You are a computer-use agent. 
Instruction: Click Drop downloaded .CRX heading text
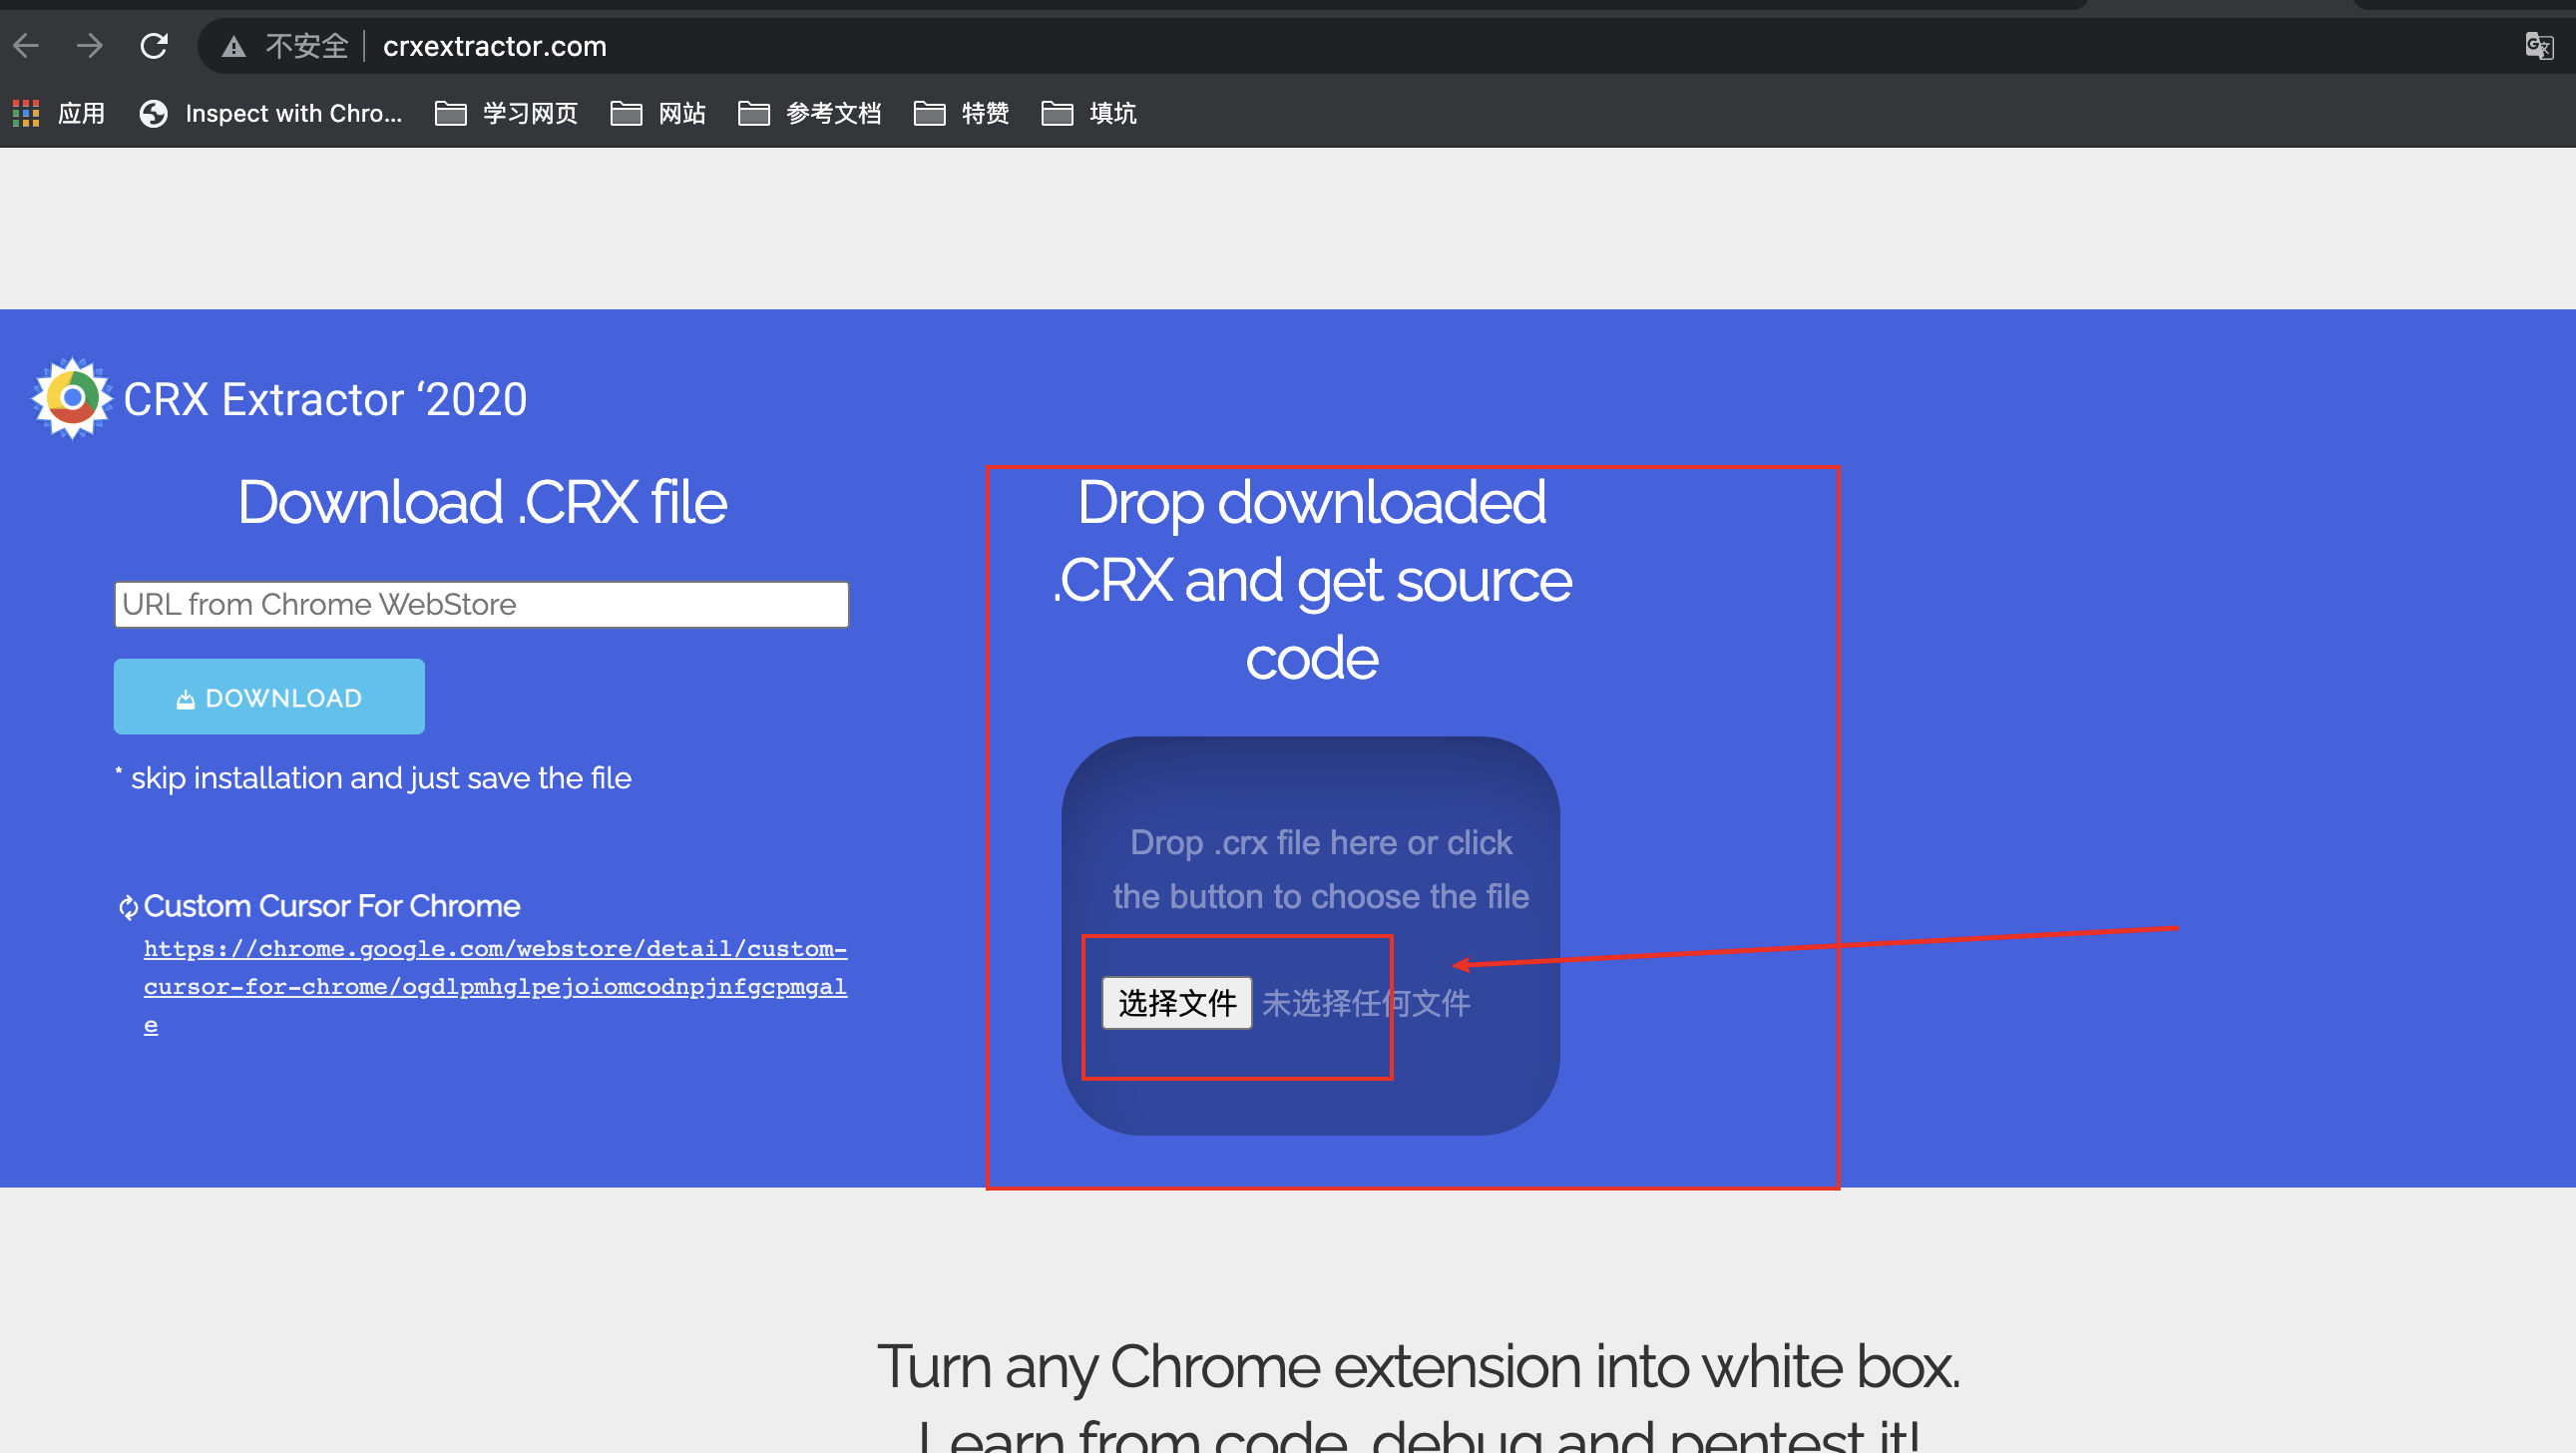point(1311,580)
